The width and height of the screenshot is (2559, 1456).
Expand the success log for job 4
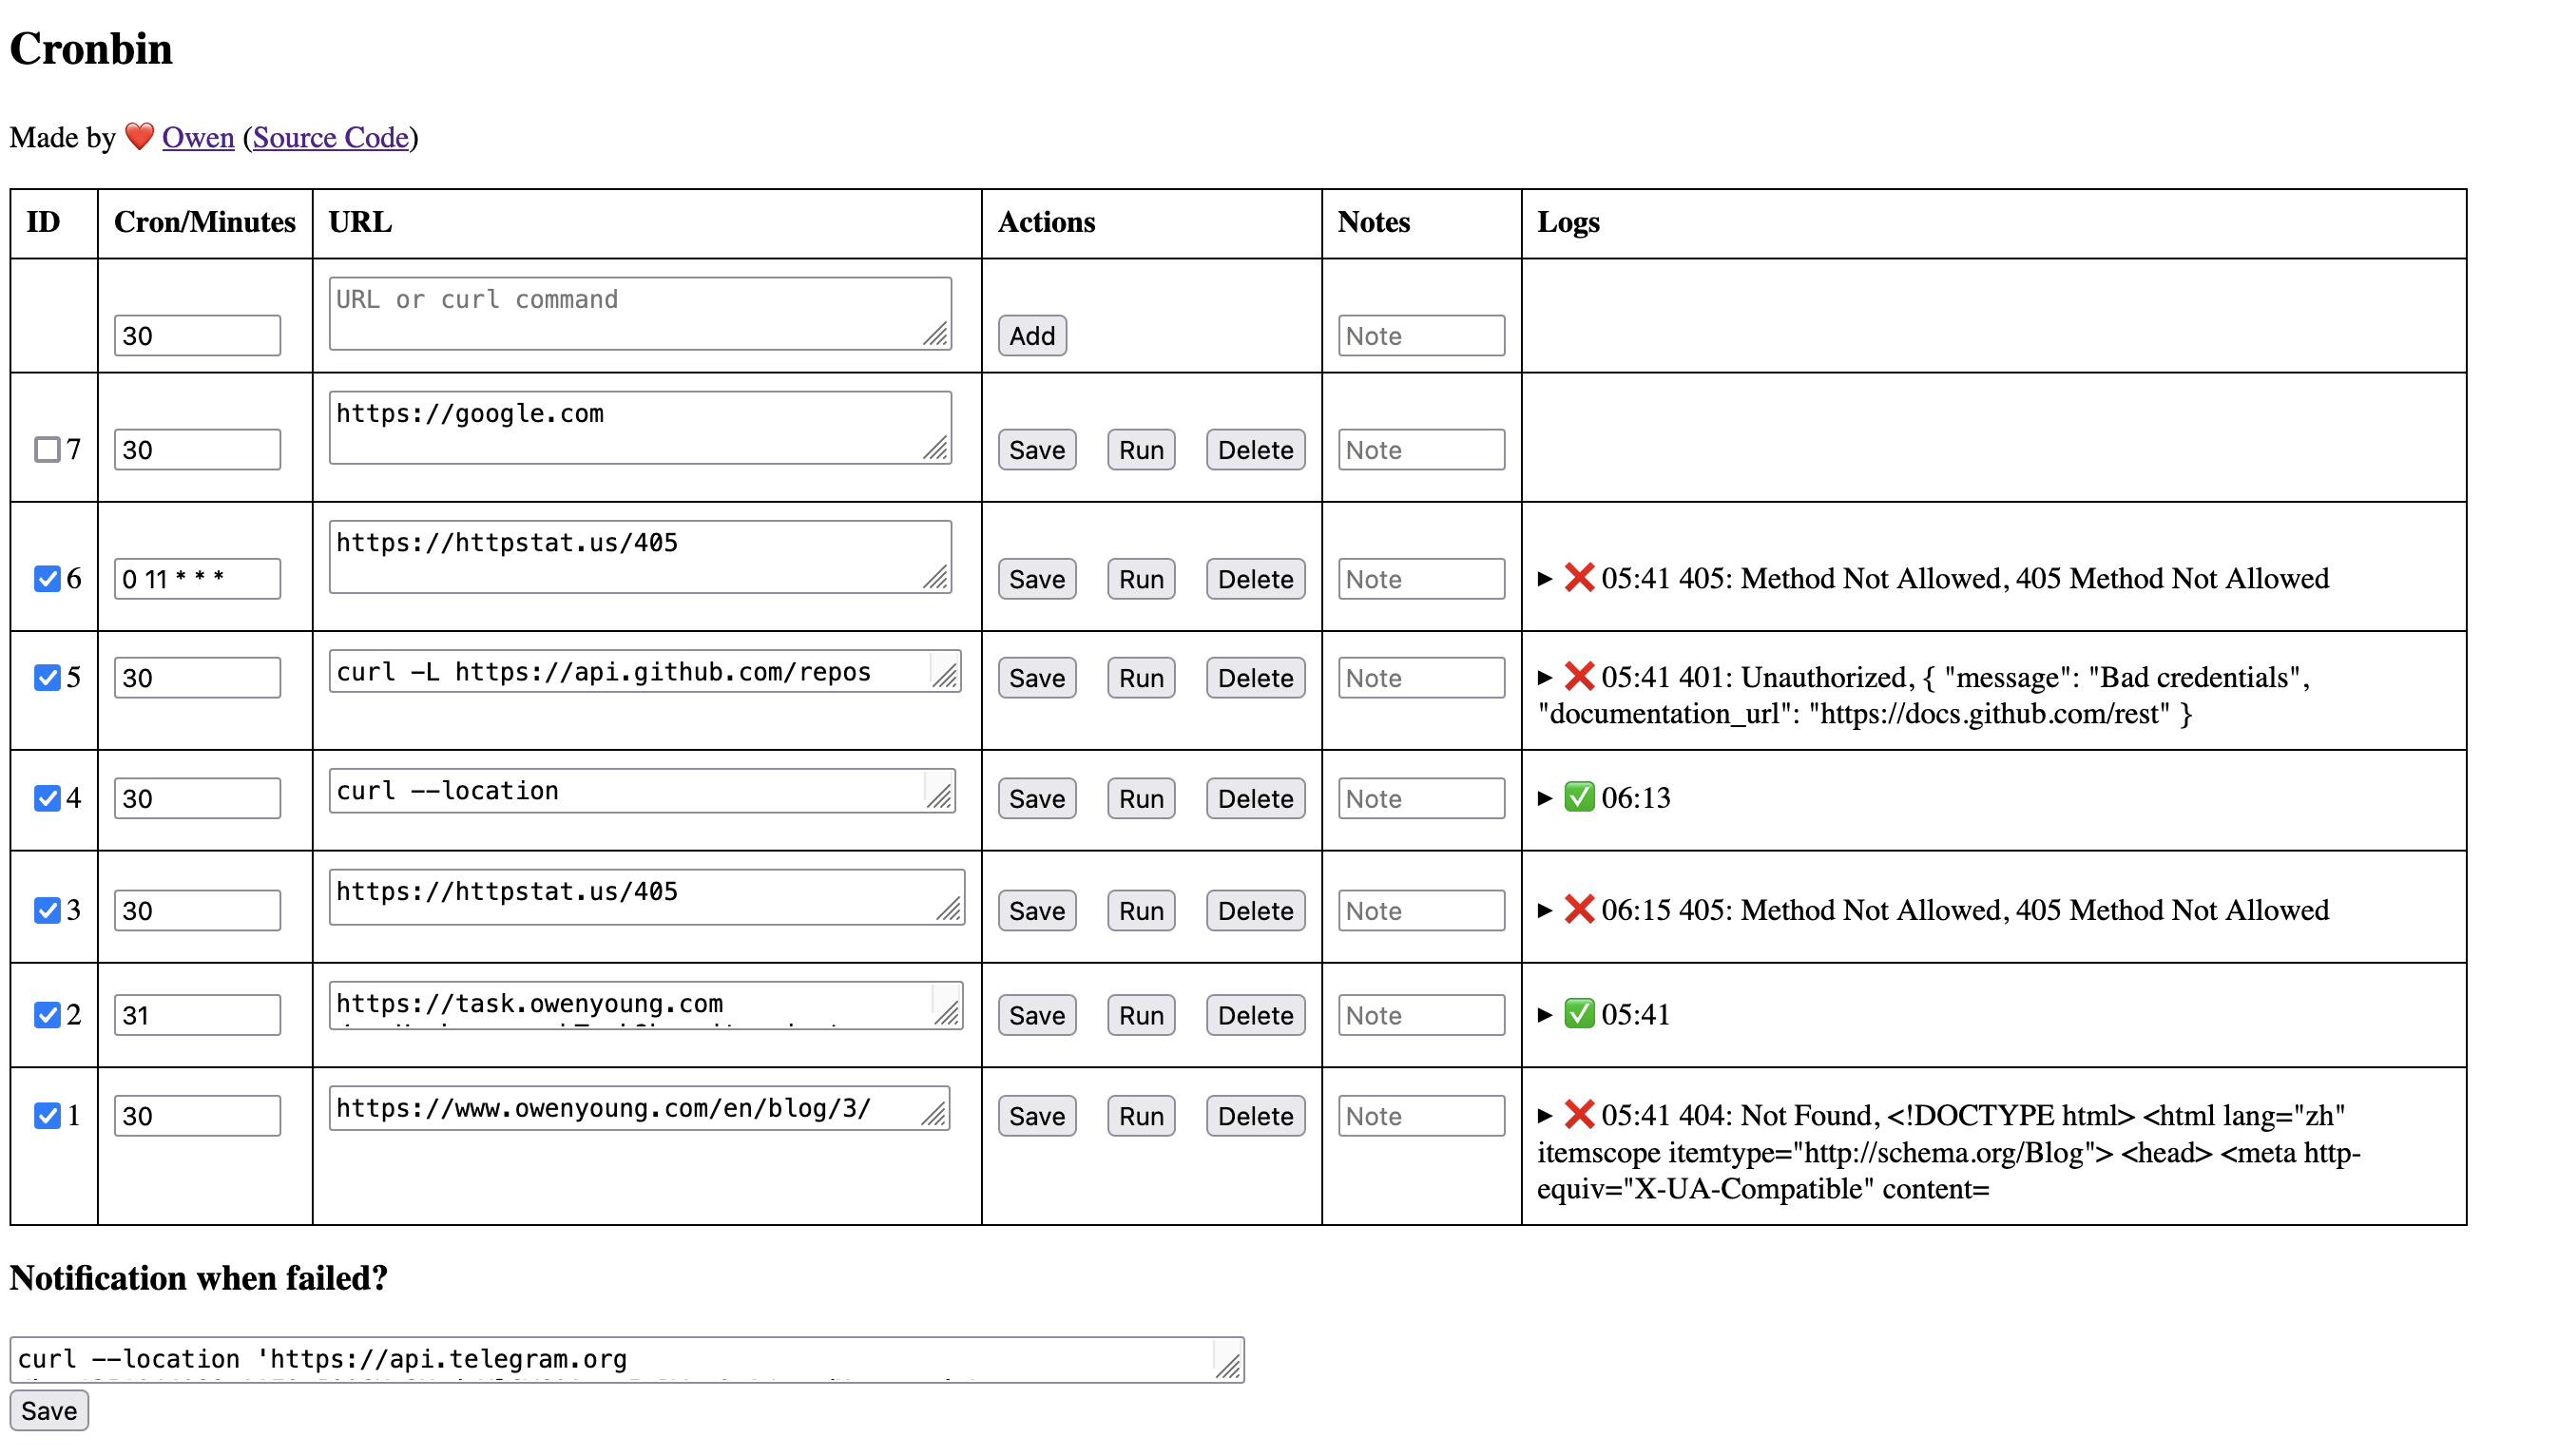pos(1545,797)
